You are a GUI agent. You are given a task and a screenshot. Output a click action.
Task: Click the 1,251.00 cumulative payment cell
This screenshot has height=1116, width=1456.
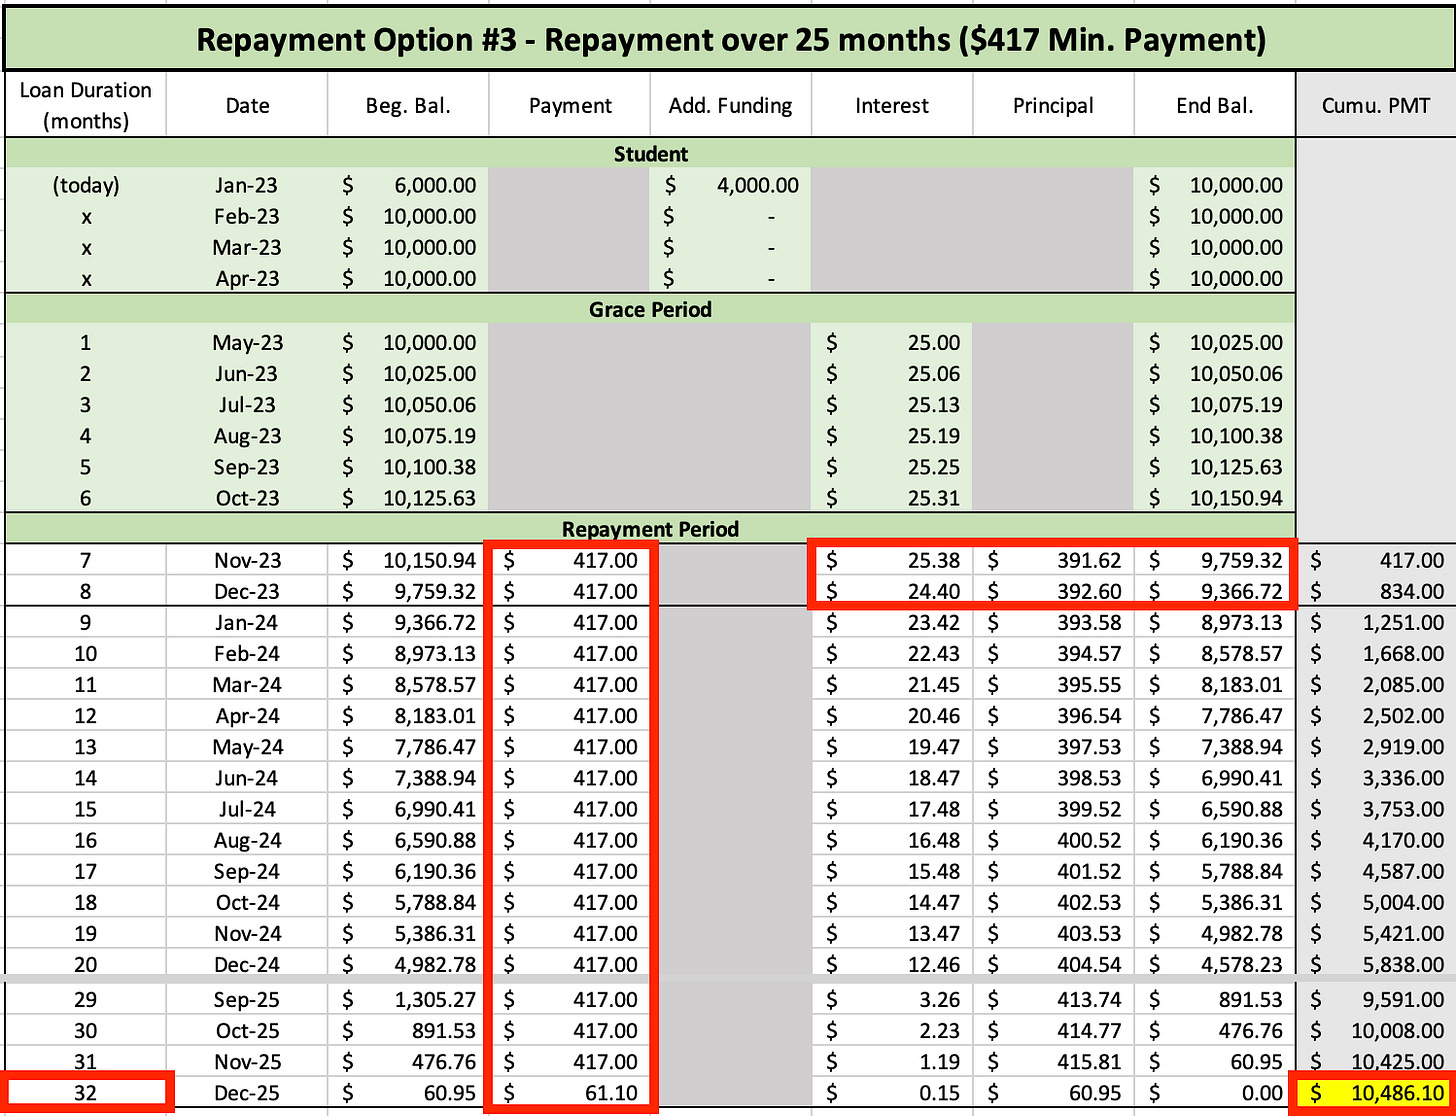pos(1376,622)
